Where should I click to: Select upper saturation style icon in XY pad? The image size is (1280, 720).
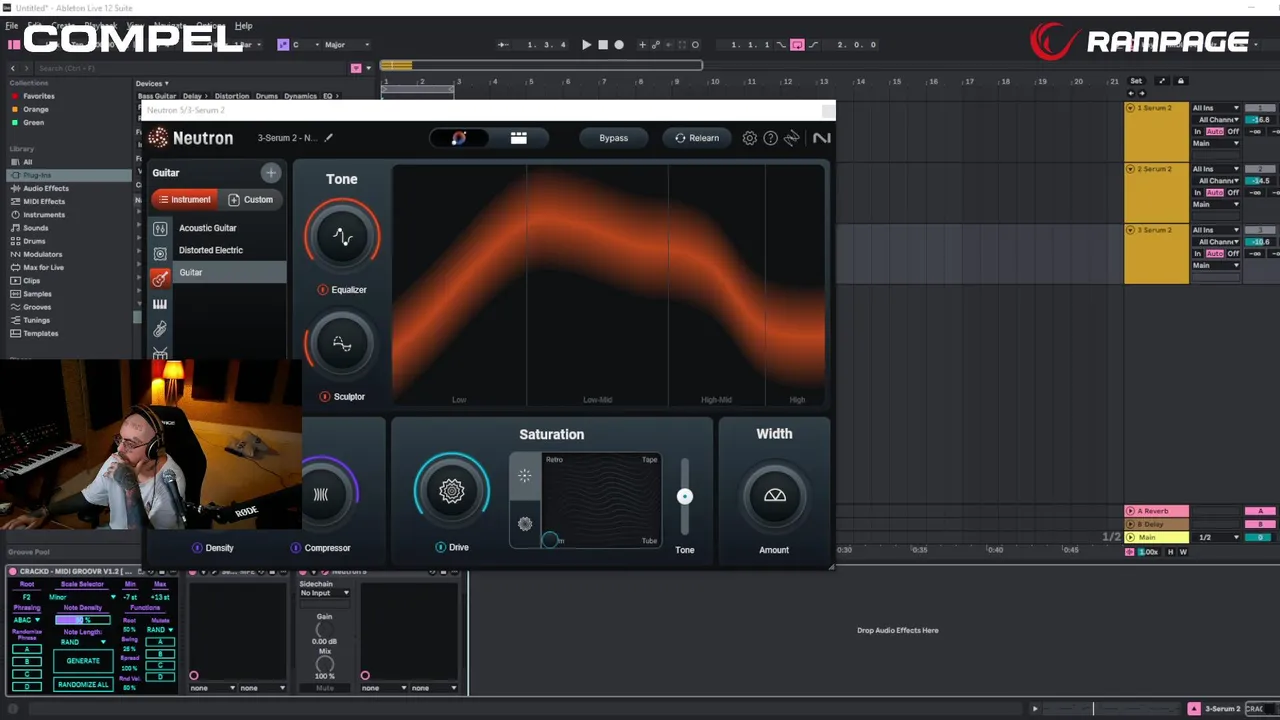(525, 476)
